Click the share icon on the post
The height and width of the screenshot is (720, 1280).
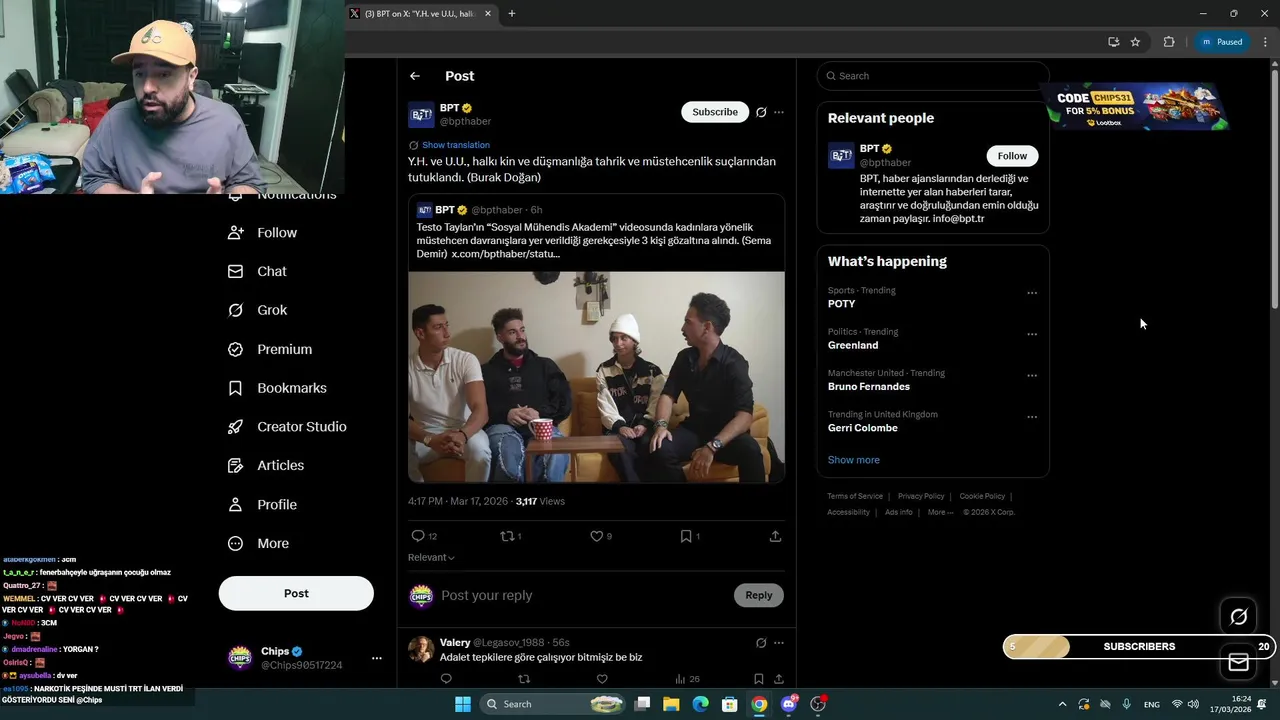pos(775,536)
